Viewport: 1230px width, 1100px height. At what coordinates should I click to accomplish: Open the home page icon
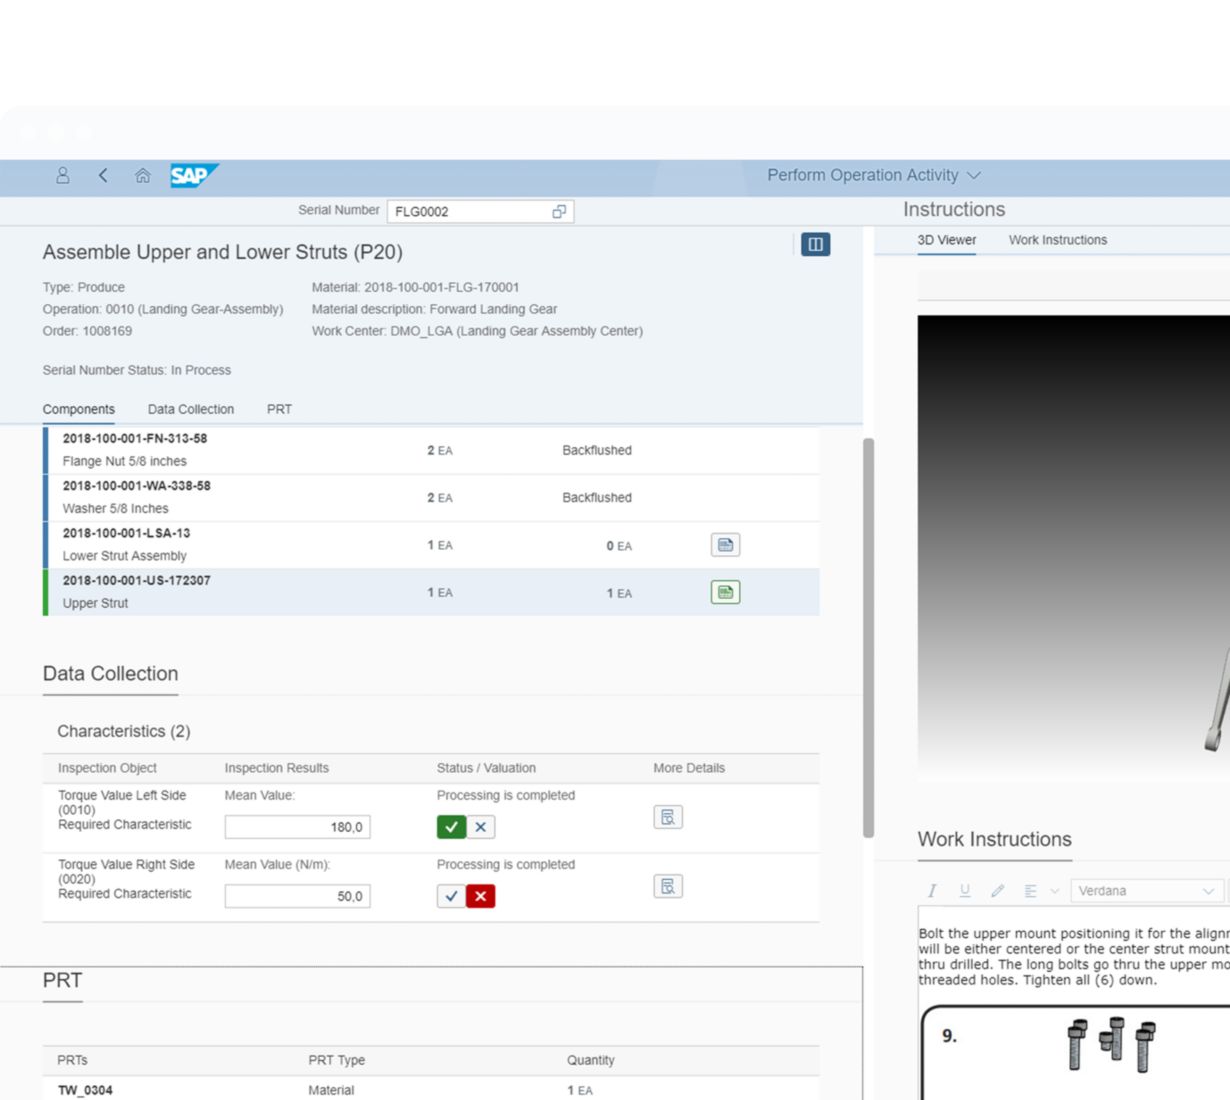[x=143, y=176]
